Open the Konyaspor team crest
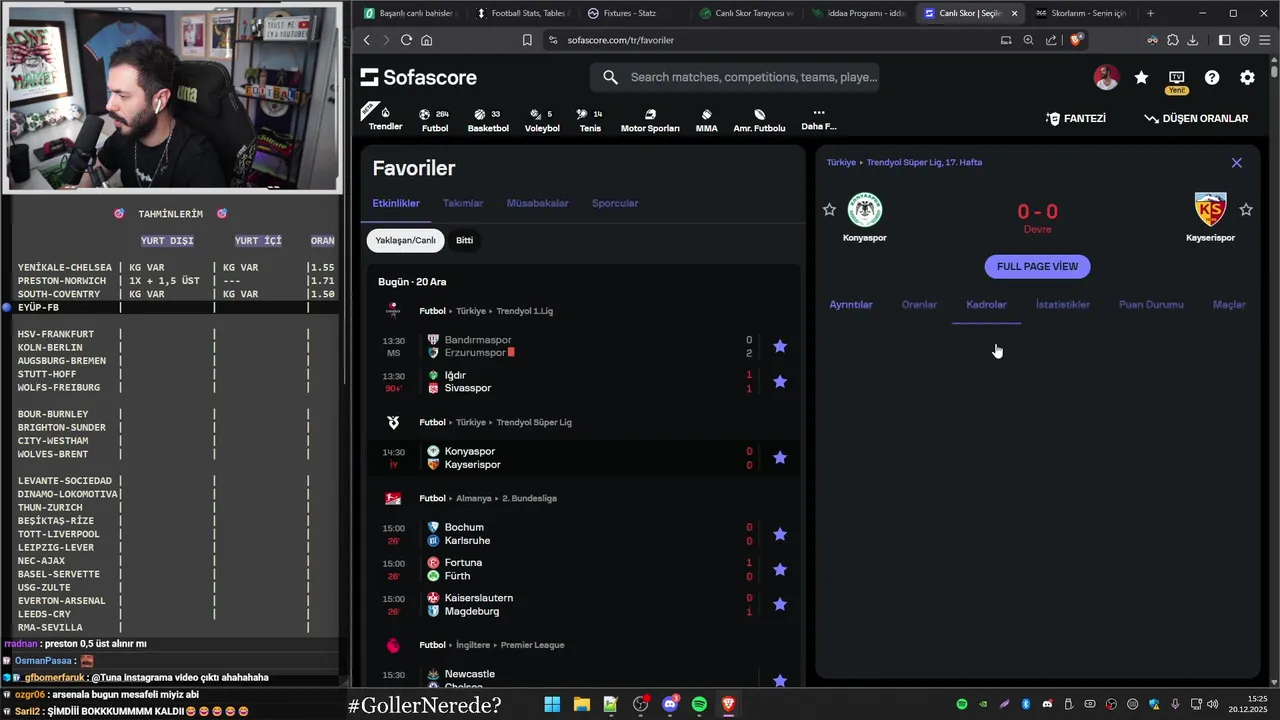This screenshot has height=720, width=1280. pyautogui.click(x=865, y=210)
